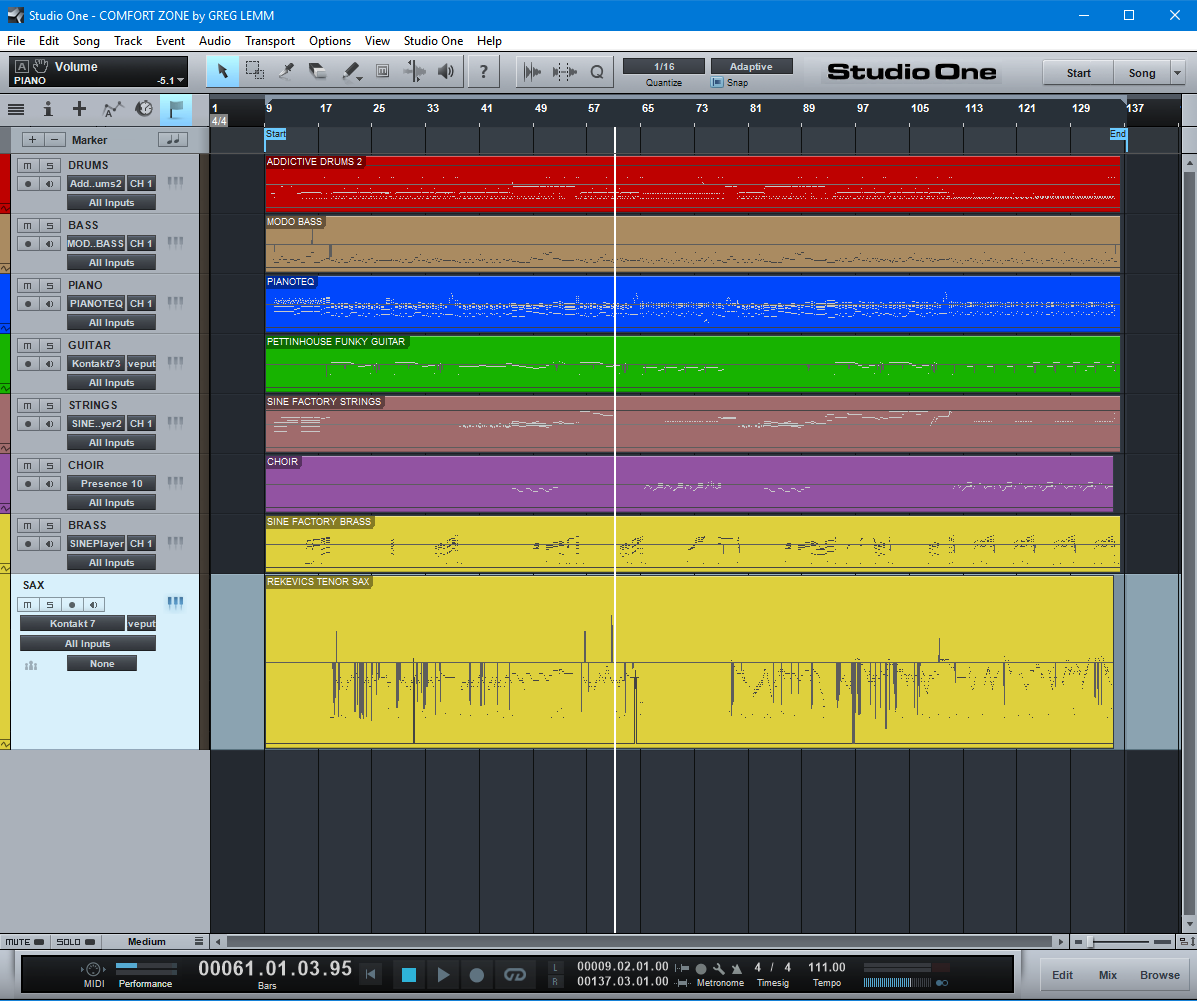The width and height of the screenshot is (1197, 1001).
Task: Open the SAX None automation dropdown
Action: coord(102,664)
